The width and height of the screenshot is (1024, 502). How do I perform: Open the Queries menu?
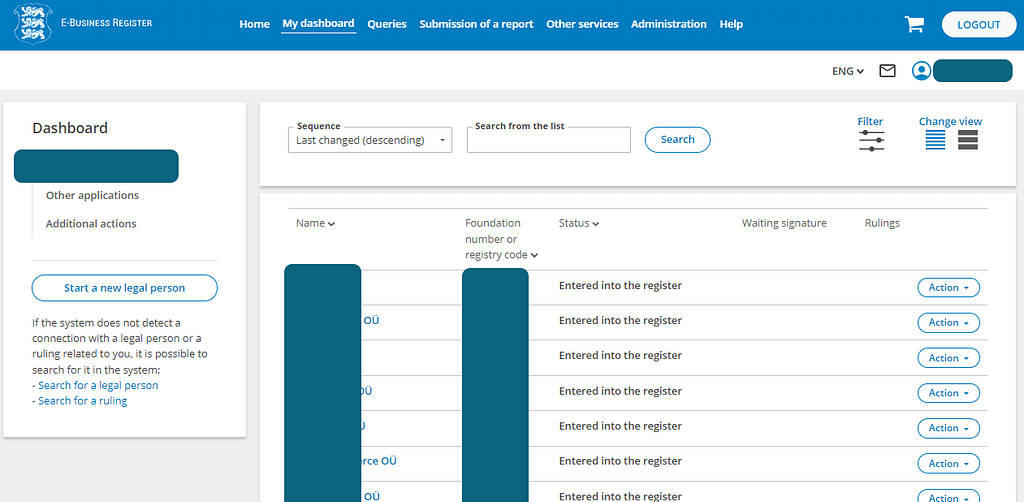(x=387, y=24)
